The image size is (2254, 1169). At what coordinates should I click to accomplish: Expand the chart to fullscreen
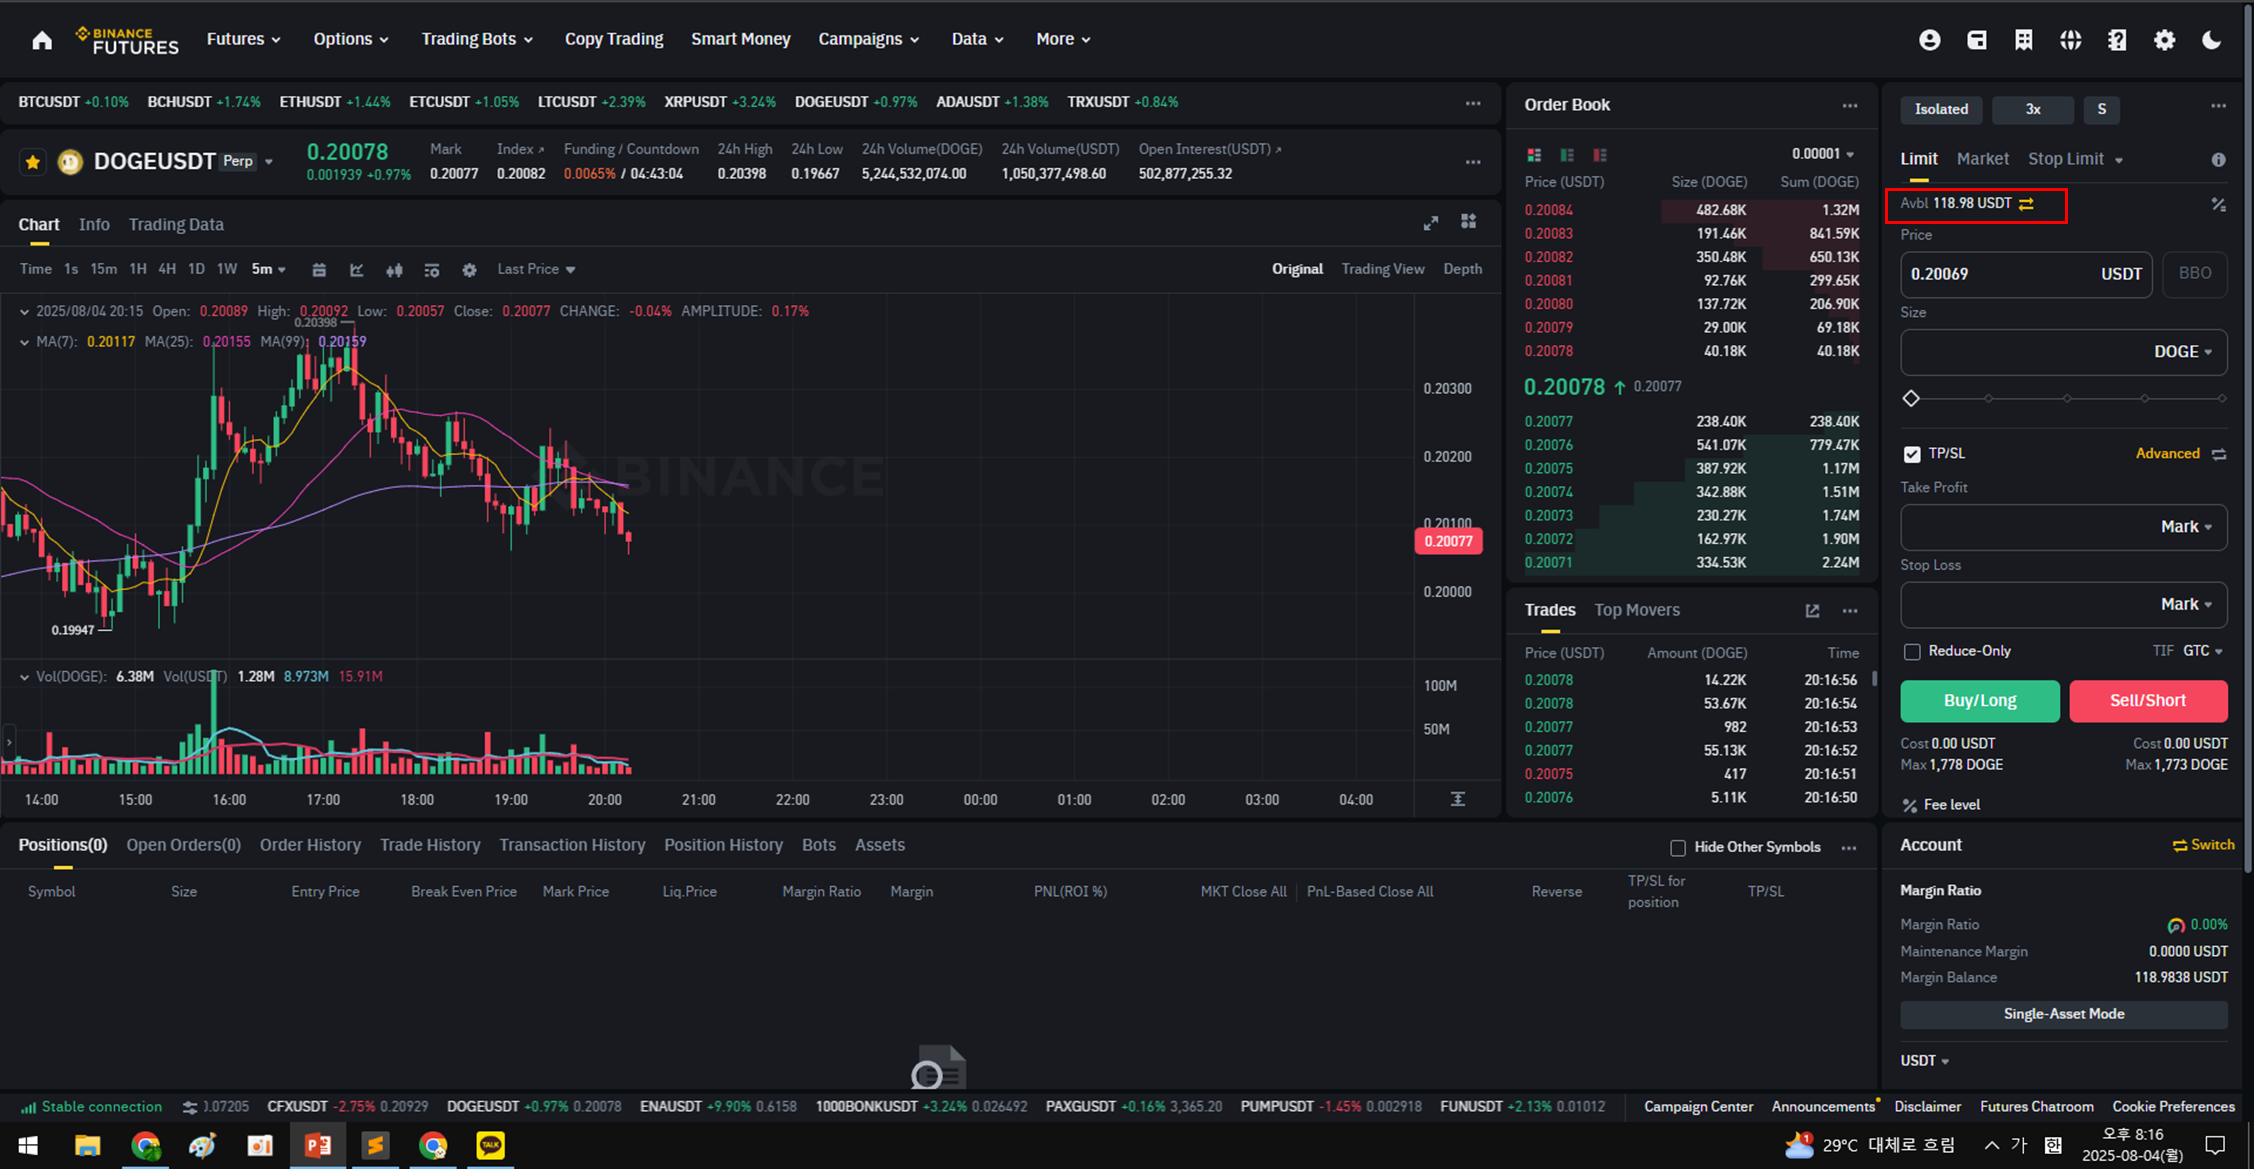[x=1430, y=223]
